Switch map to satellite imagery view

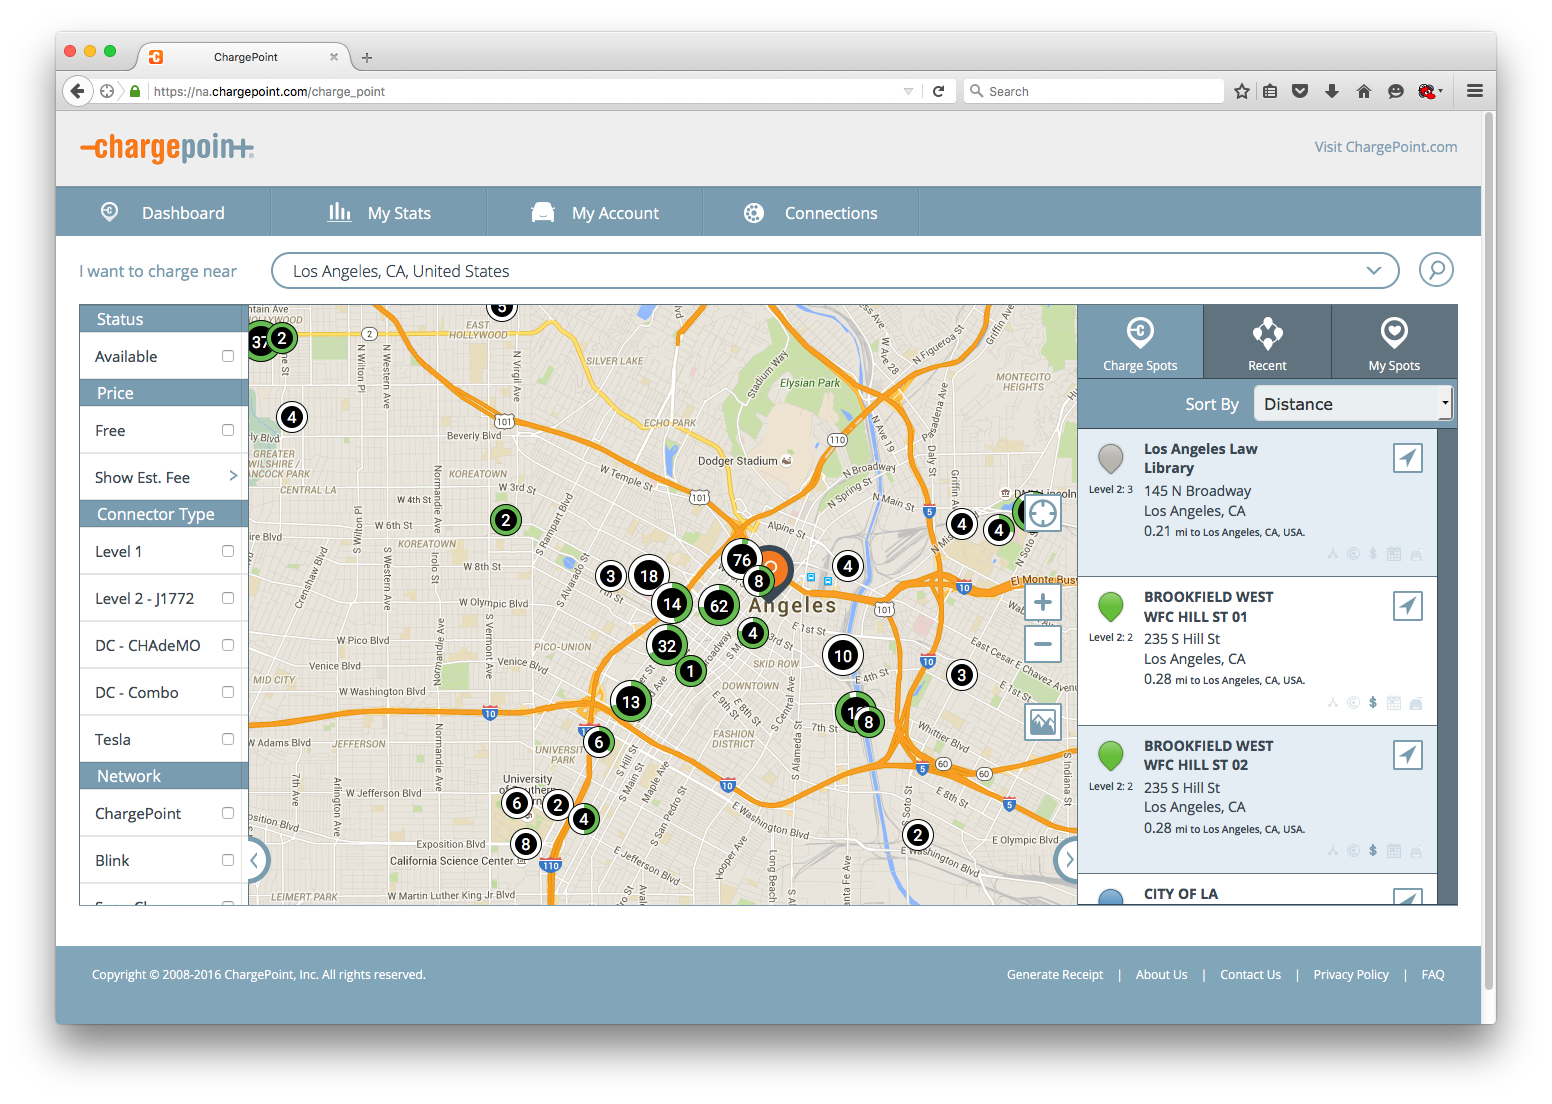[1043, 722]
